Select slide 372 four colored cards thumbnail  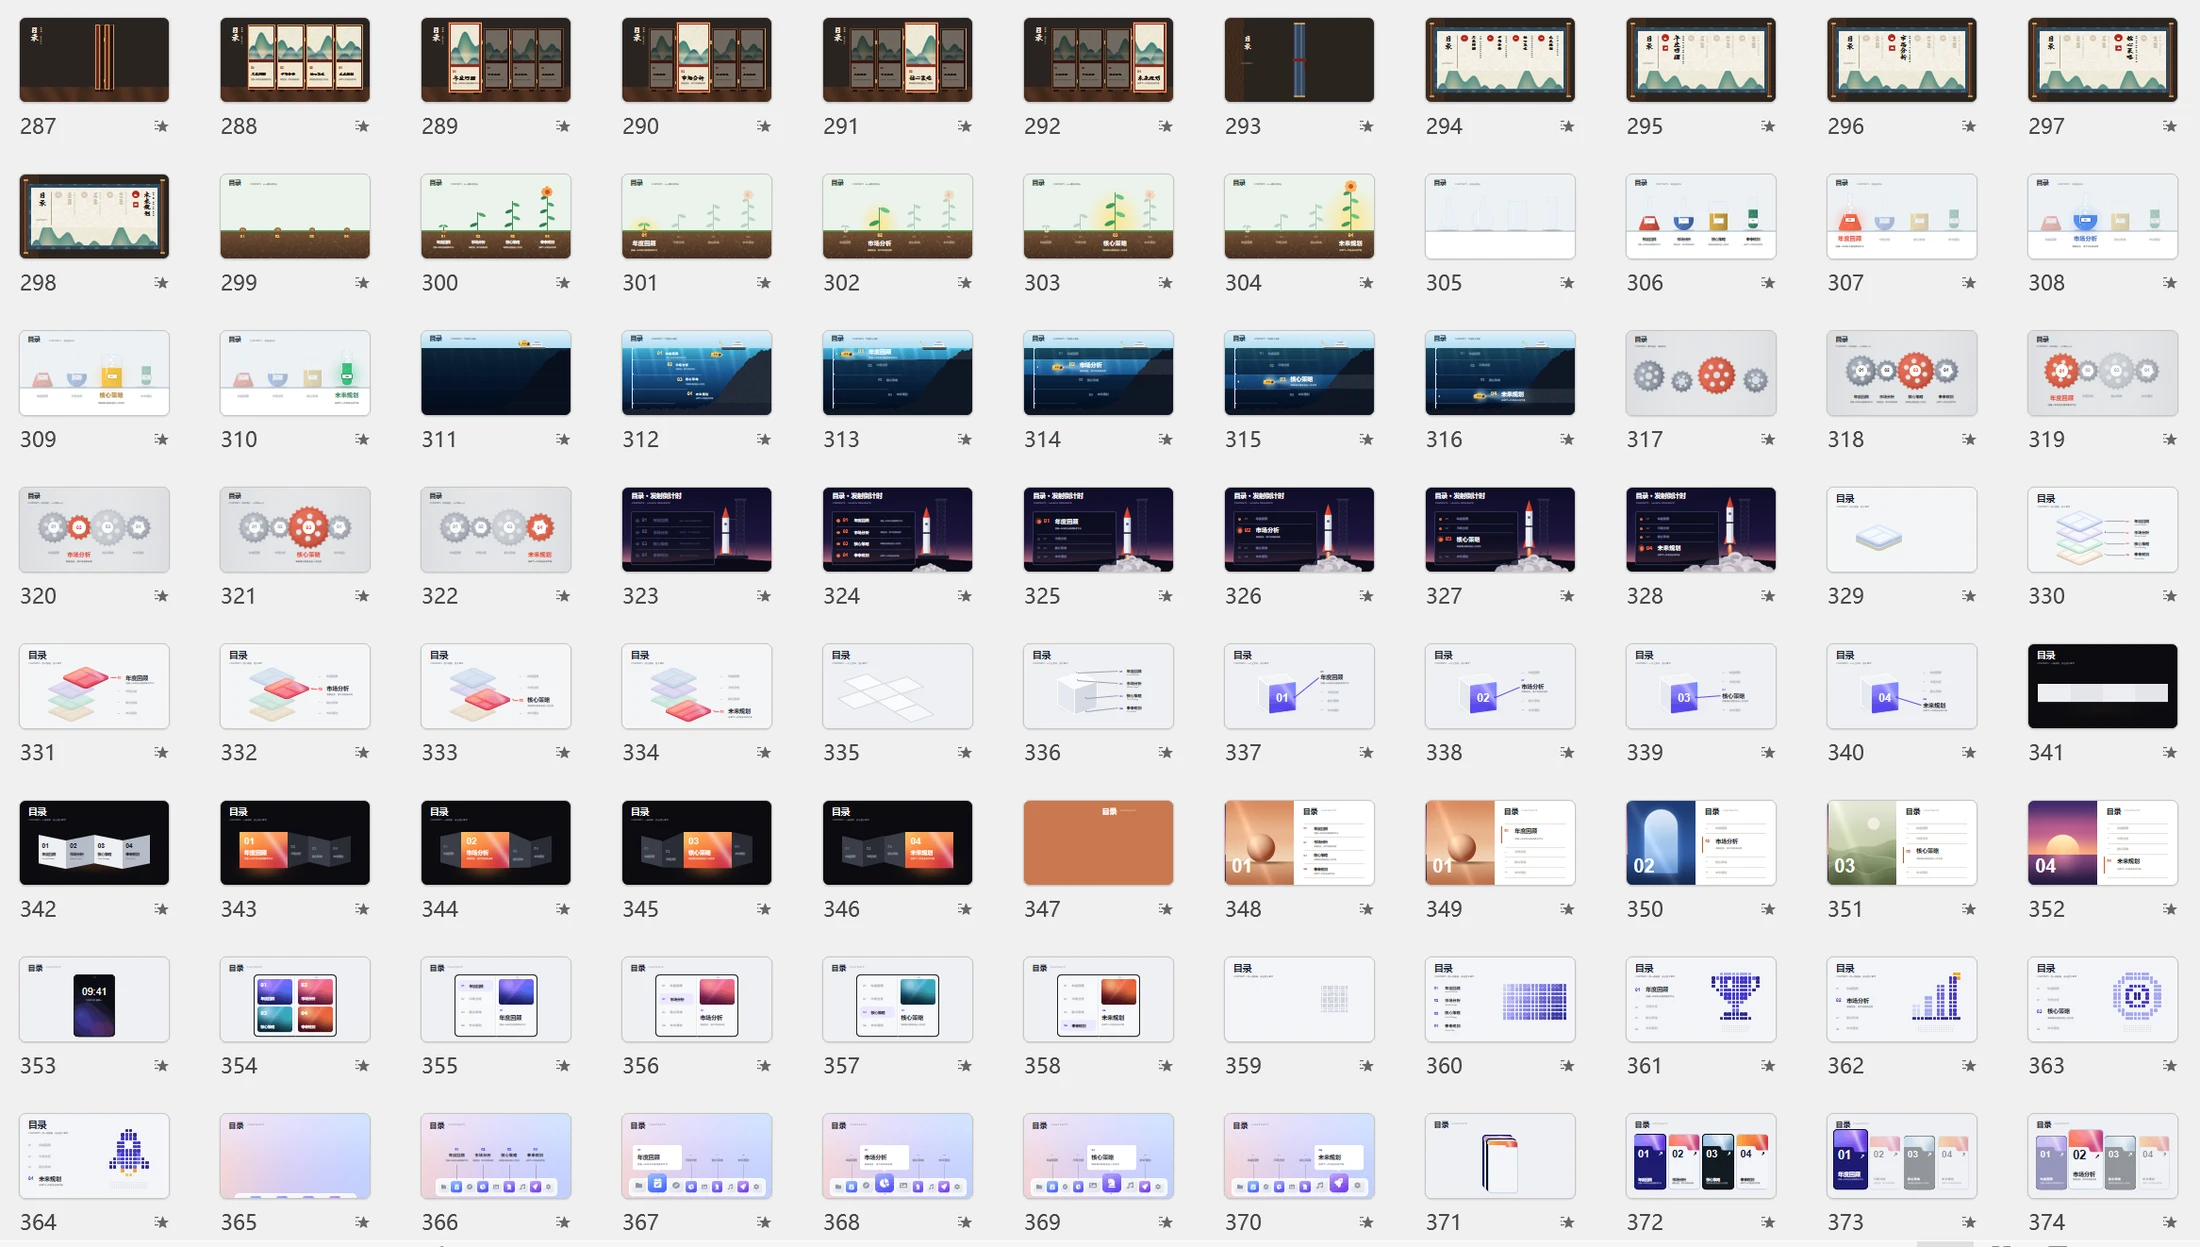(x=1701, y=1156)
